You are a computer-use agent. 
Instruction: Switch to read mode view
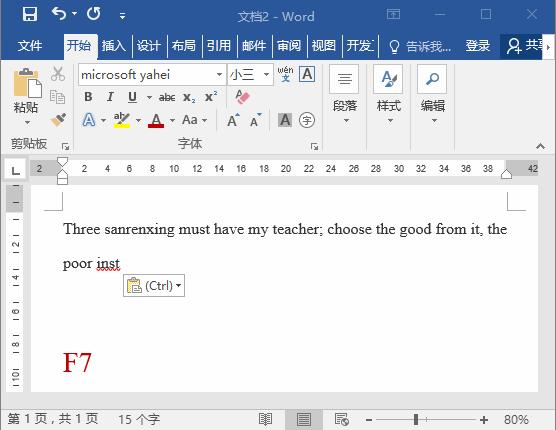point(265,419)
